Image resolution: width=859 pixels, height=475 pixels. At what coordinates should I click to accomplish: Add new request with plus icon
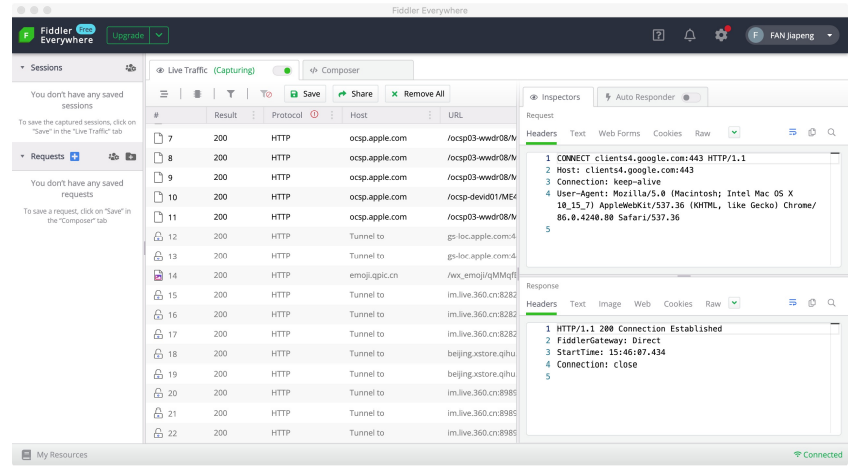point(75,157)
